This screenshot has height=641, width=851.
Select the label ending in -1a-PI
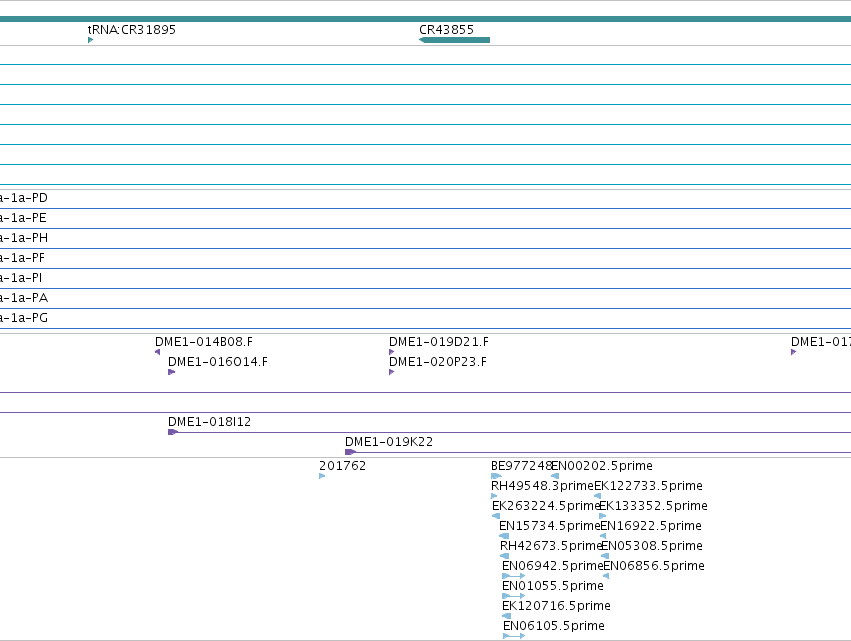point(21,278)
